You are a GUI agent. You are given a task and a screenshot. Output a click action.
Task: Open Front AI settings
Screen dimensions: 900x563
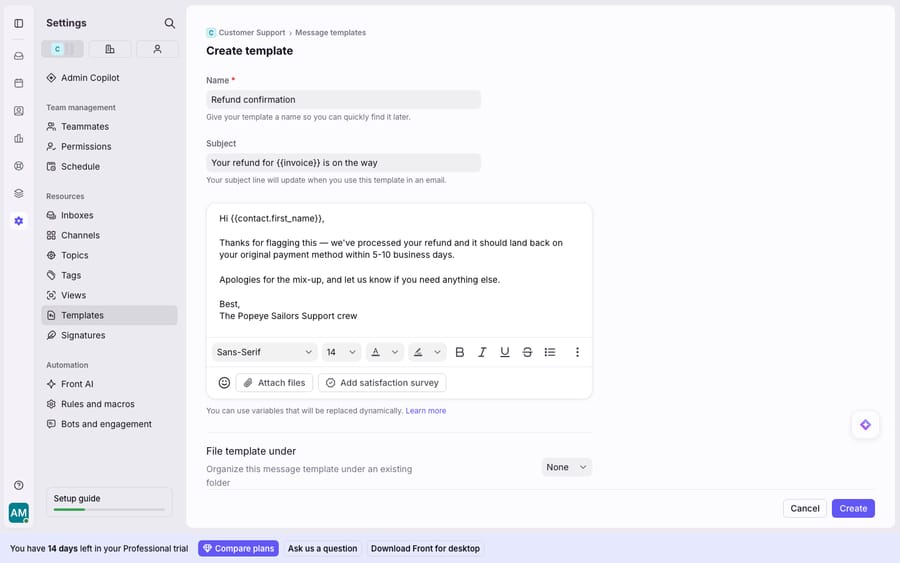point(109,384)
